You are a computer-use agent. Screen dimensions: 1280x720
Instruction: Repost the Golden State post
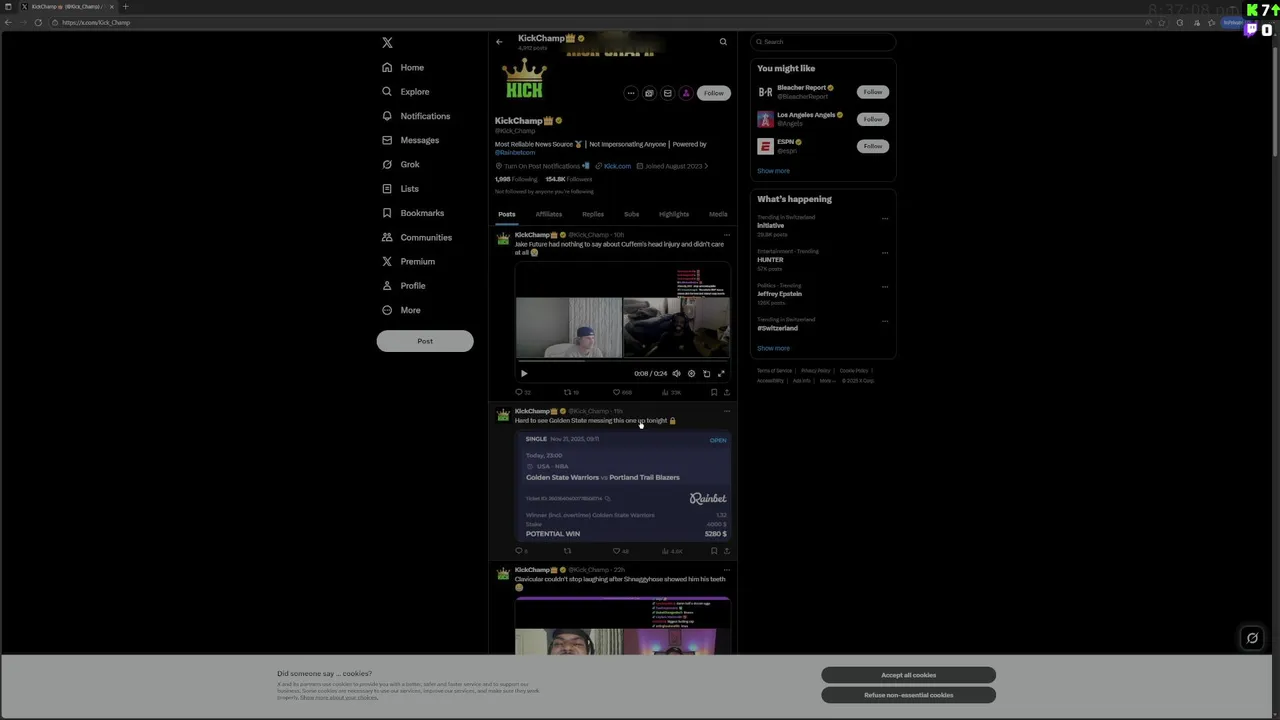[x=567, y=551]
